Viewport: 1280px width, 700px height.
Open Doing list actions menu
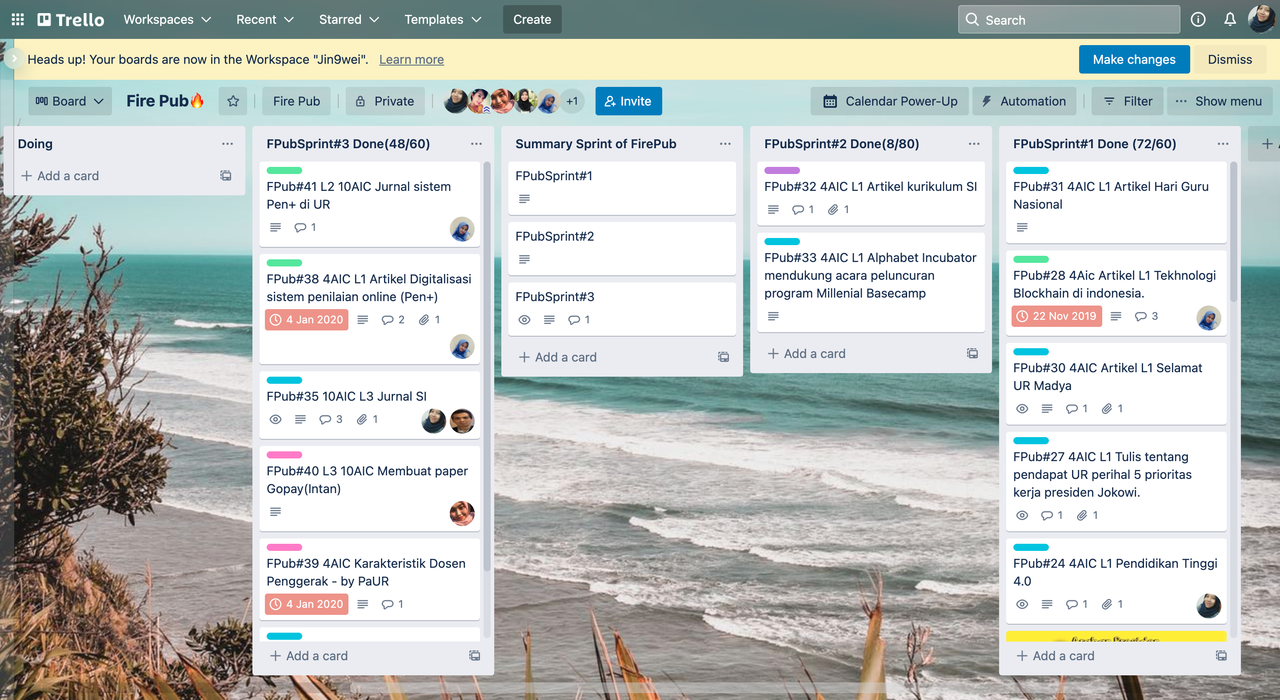point(227,144)
